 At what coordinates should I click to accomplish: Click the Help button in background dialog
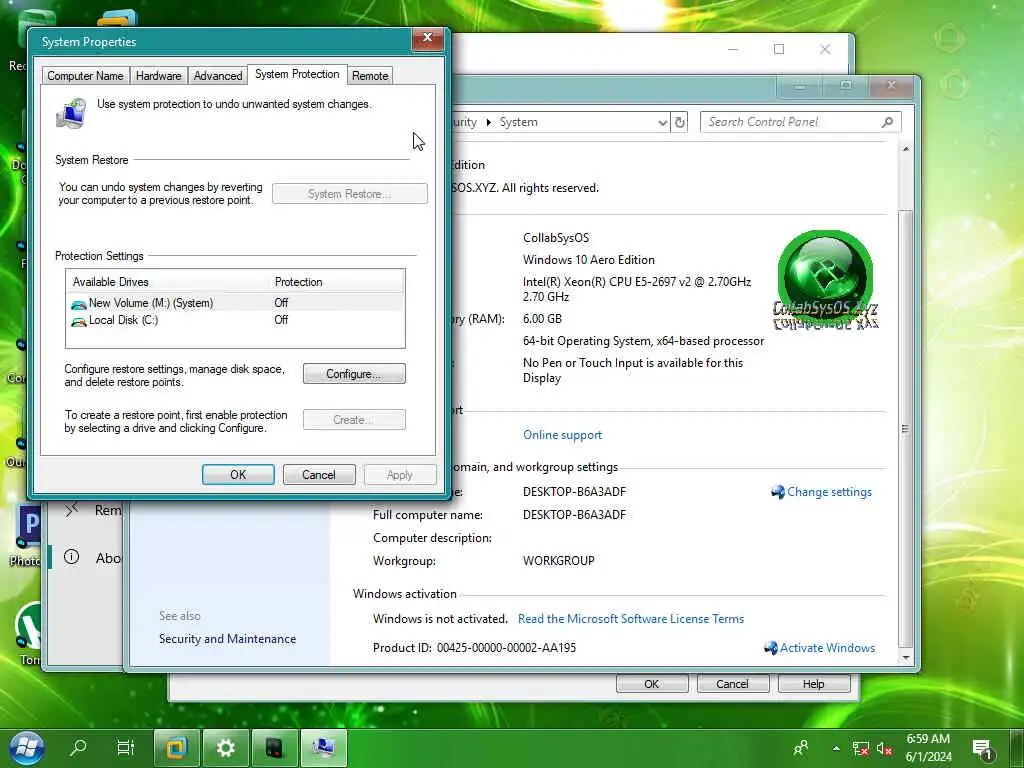(x=814, y=684)
